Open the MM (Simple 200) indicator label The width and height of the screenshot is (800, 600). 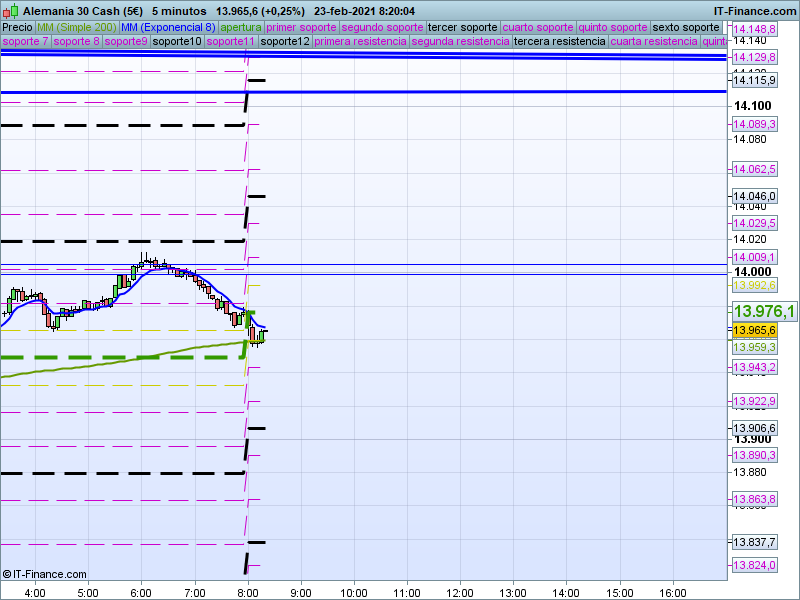(x=70, y=27)
